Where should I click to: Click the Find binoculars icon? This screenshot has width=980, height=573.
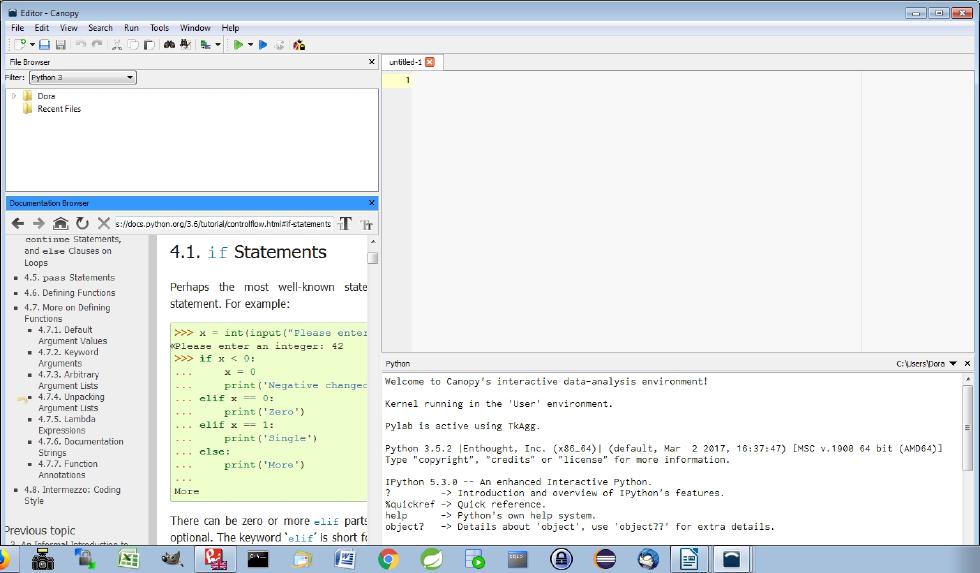pos(169,44)
